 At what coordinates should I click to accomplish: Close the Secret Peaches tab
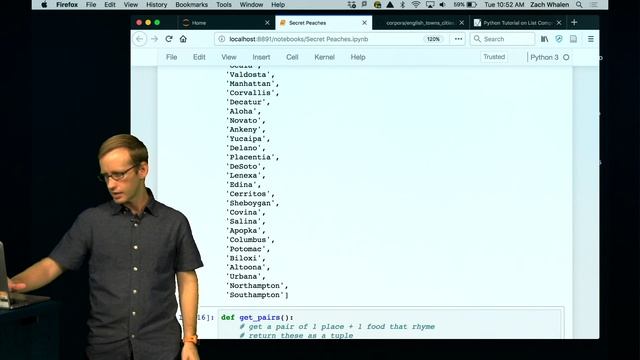point(364,23)
